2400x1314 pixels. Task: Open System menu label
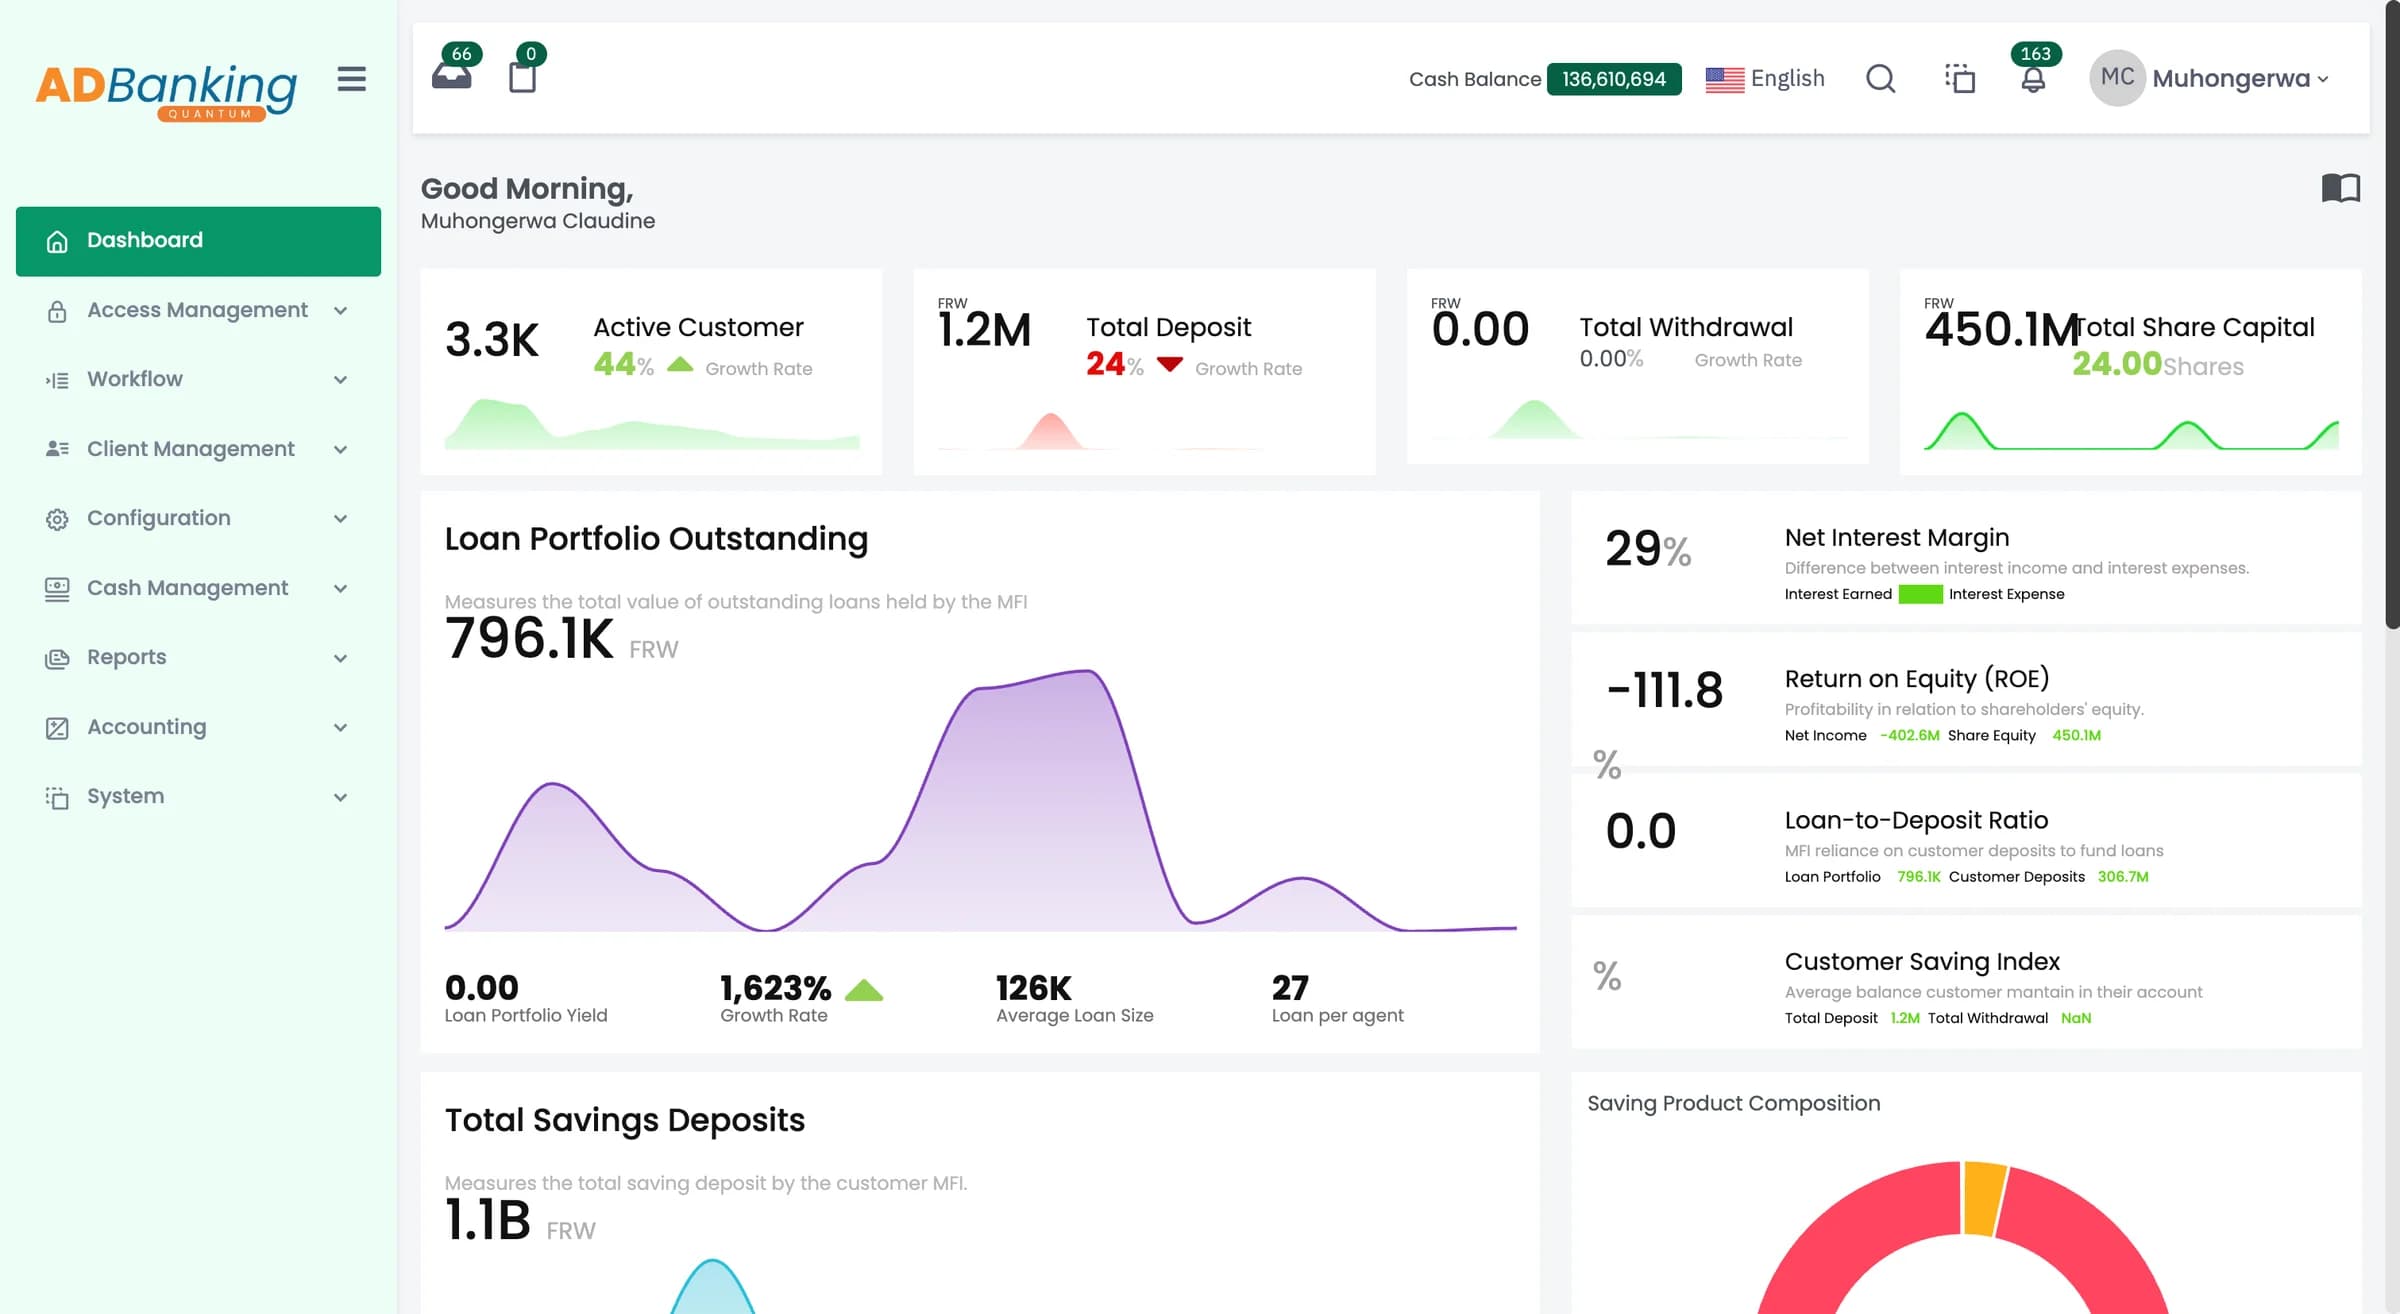coord(125,797)
